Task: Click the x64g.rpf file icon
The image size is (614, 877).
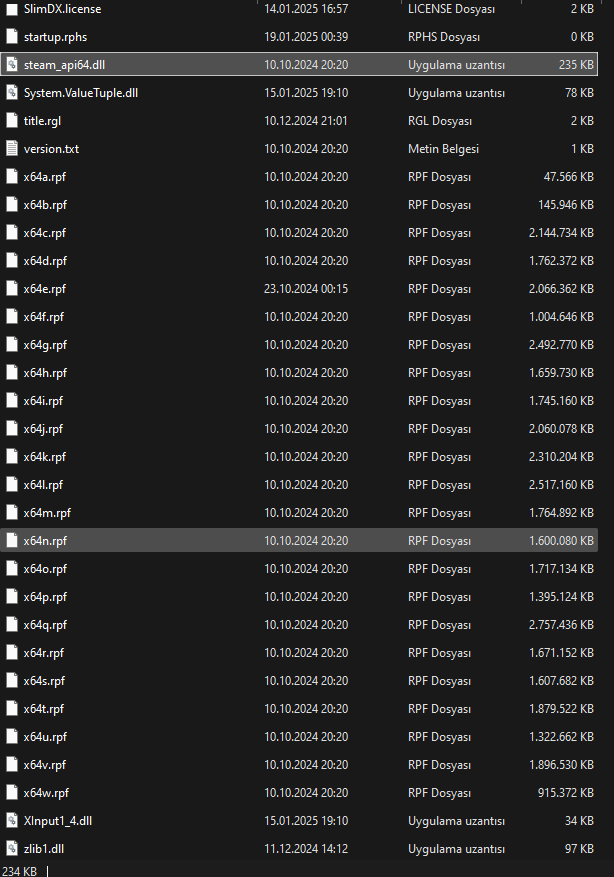Action: coord(12,345)
